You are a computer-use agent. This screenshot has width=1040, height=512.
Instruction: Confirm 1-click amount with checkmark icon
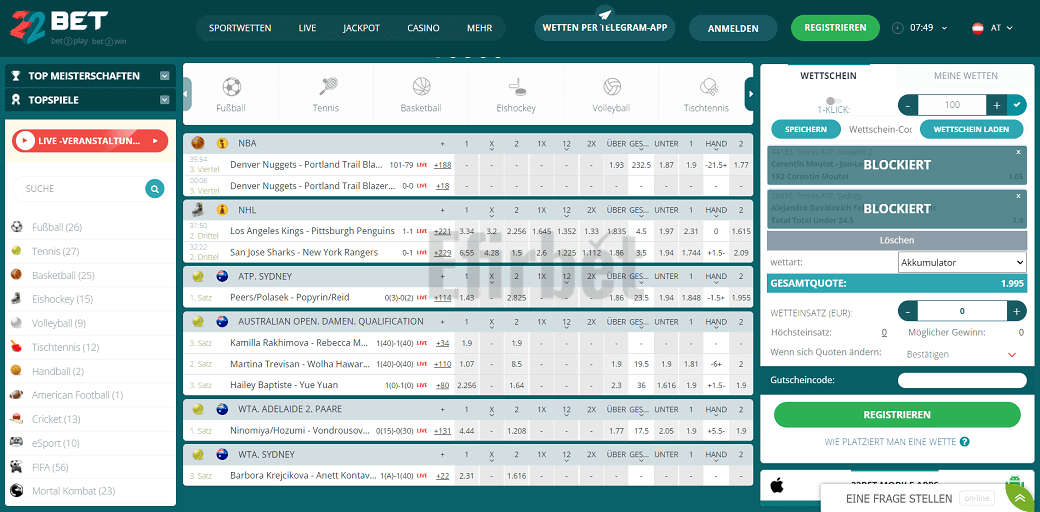point(1017,105)
